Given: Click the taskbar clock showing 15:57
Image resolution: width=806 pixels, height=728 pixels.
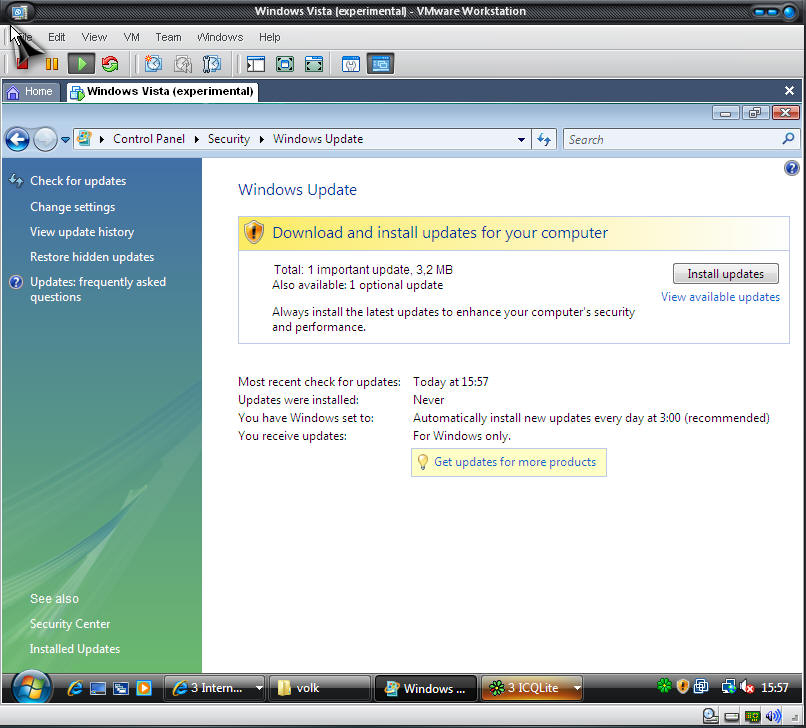Looking at the screenshot, I should click(774, 687).
